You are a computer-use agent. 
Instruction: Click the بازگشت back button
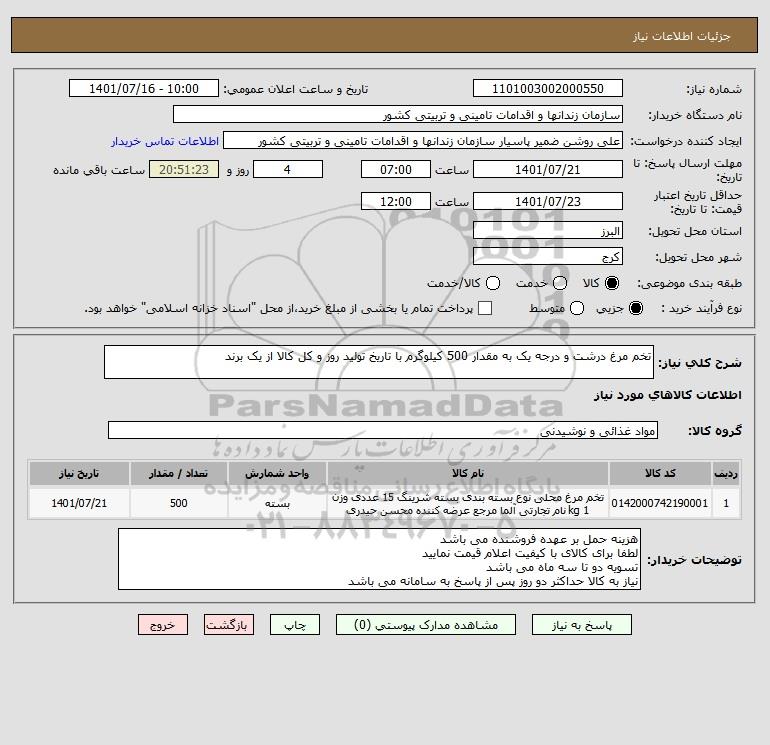pos(229,625)
